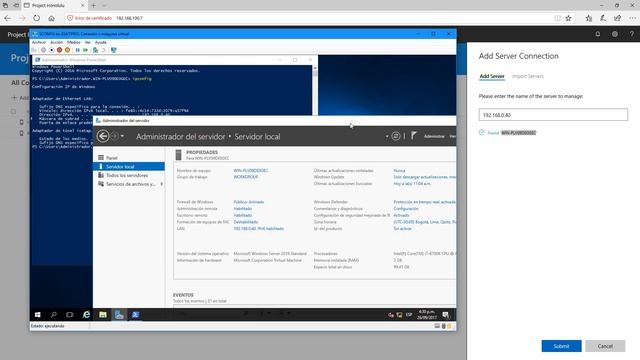Click the ESP language indicator

pyautogui.click(x=409, y=315)
